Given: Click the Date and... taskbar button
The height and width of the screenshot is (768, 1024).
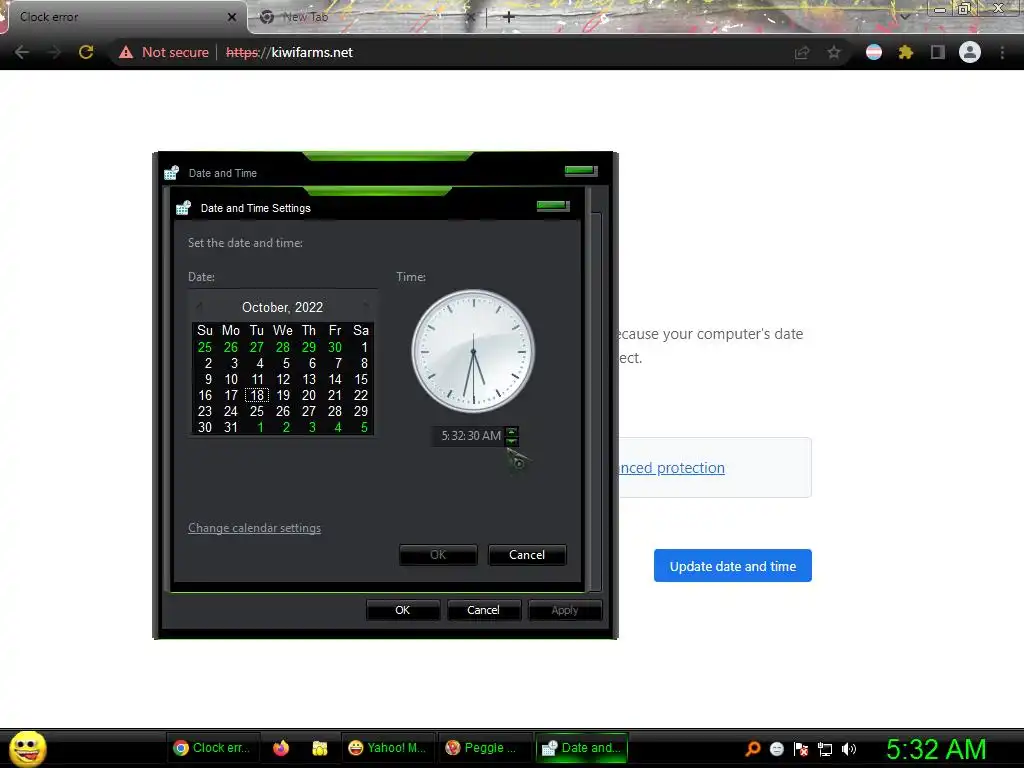Looking at the screenshot, I should (x=582, y=748).
